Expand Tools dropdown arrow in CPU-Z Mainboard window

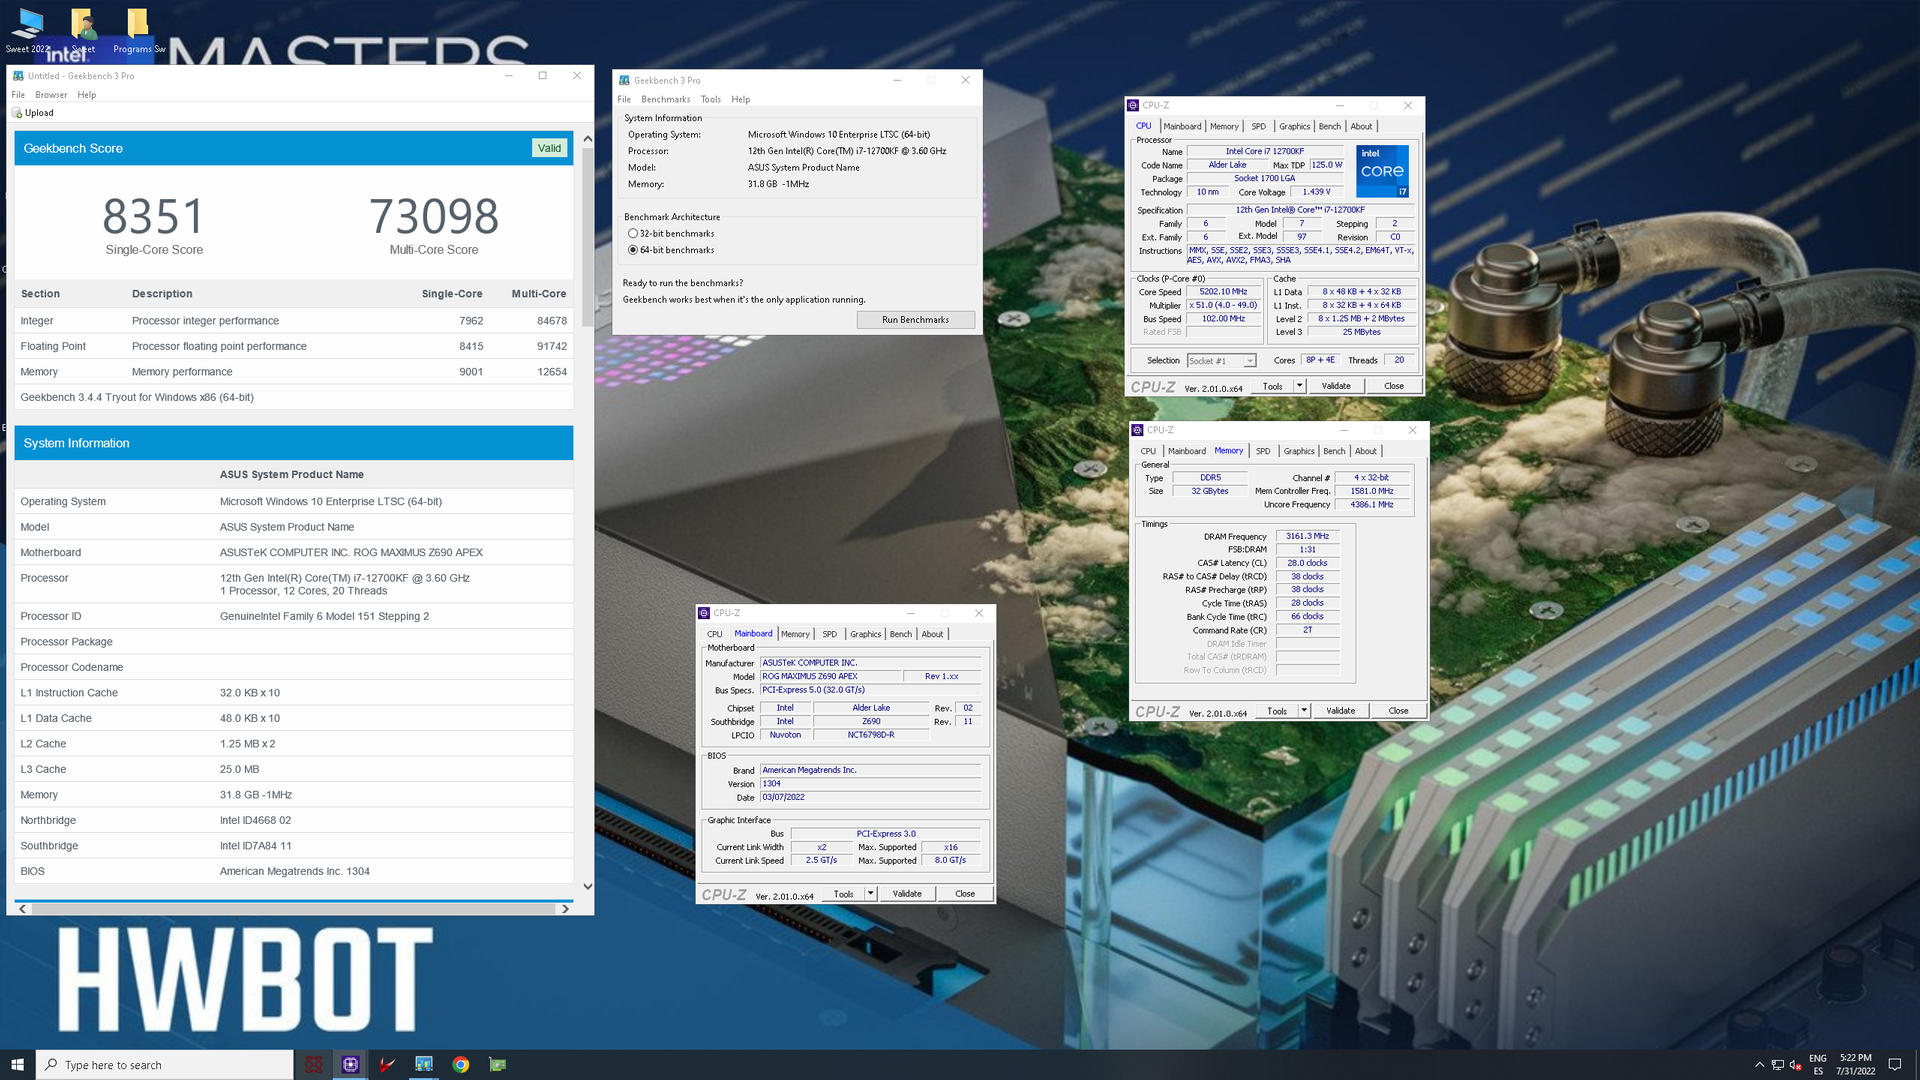coord(871,894)
